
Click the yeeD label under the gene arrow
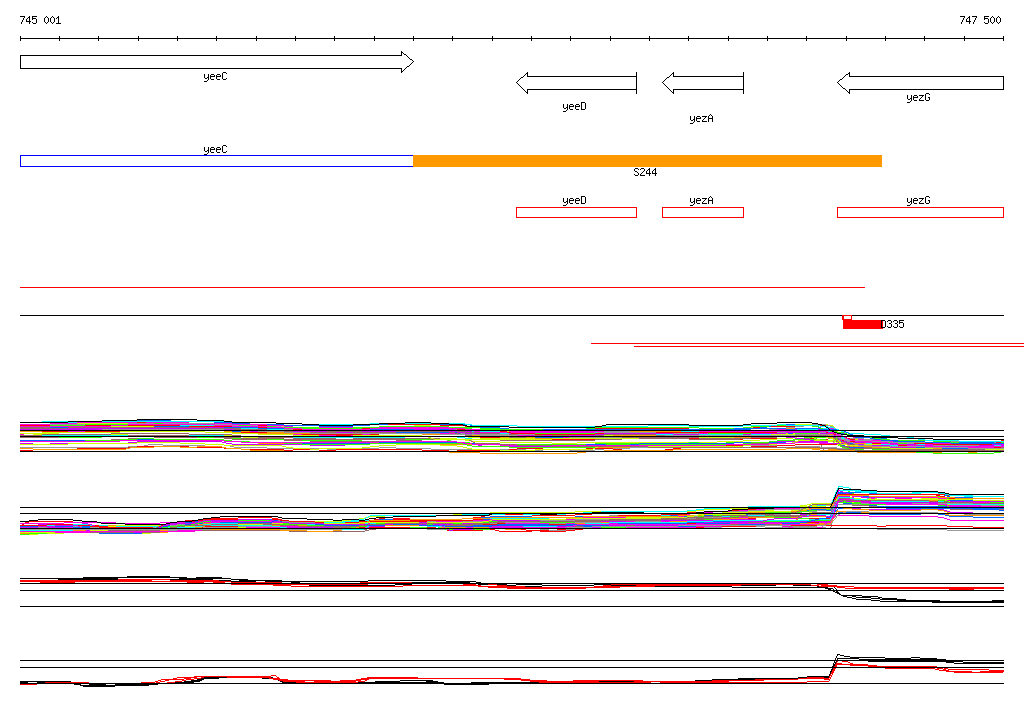tap(575, 106)
